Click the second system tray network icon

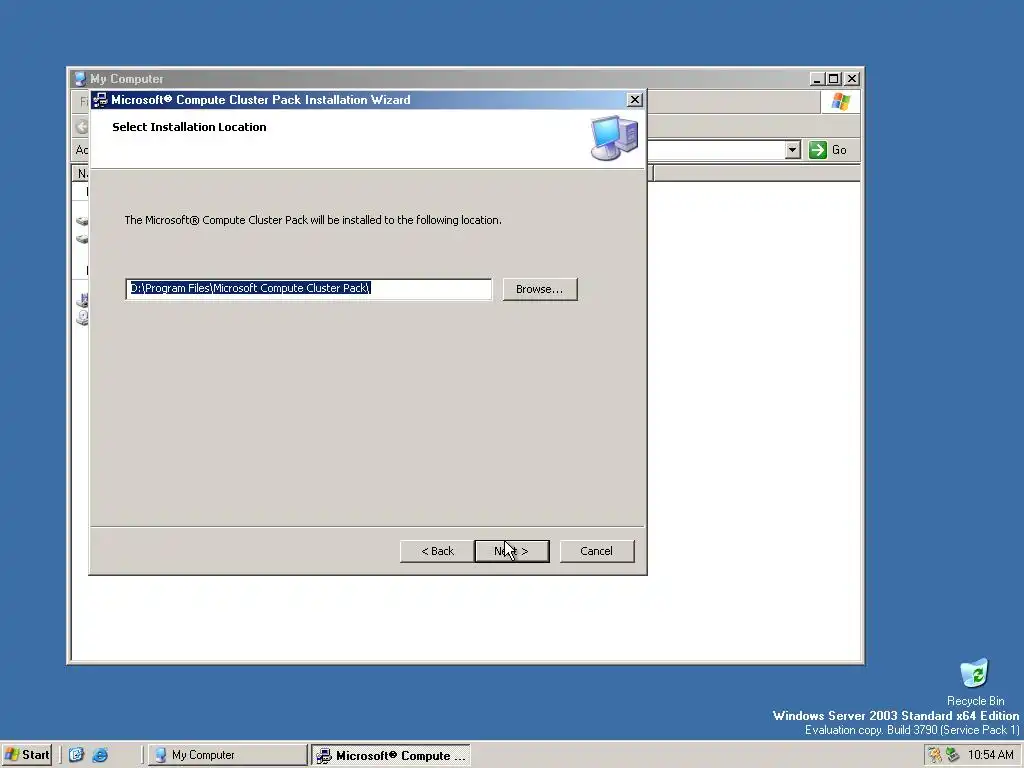(953, 755)
